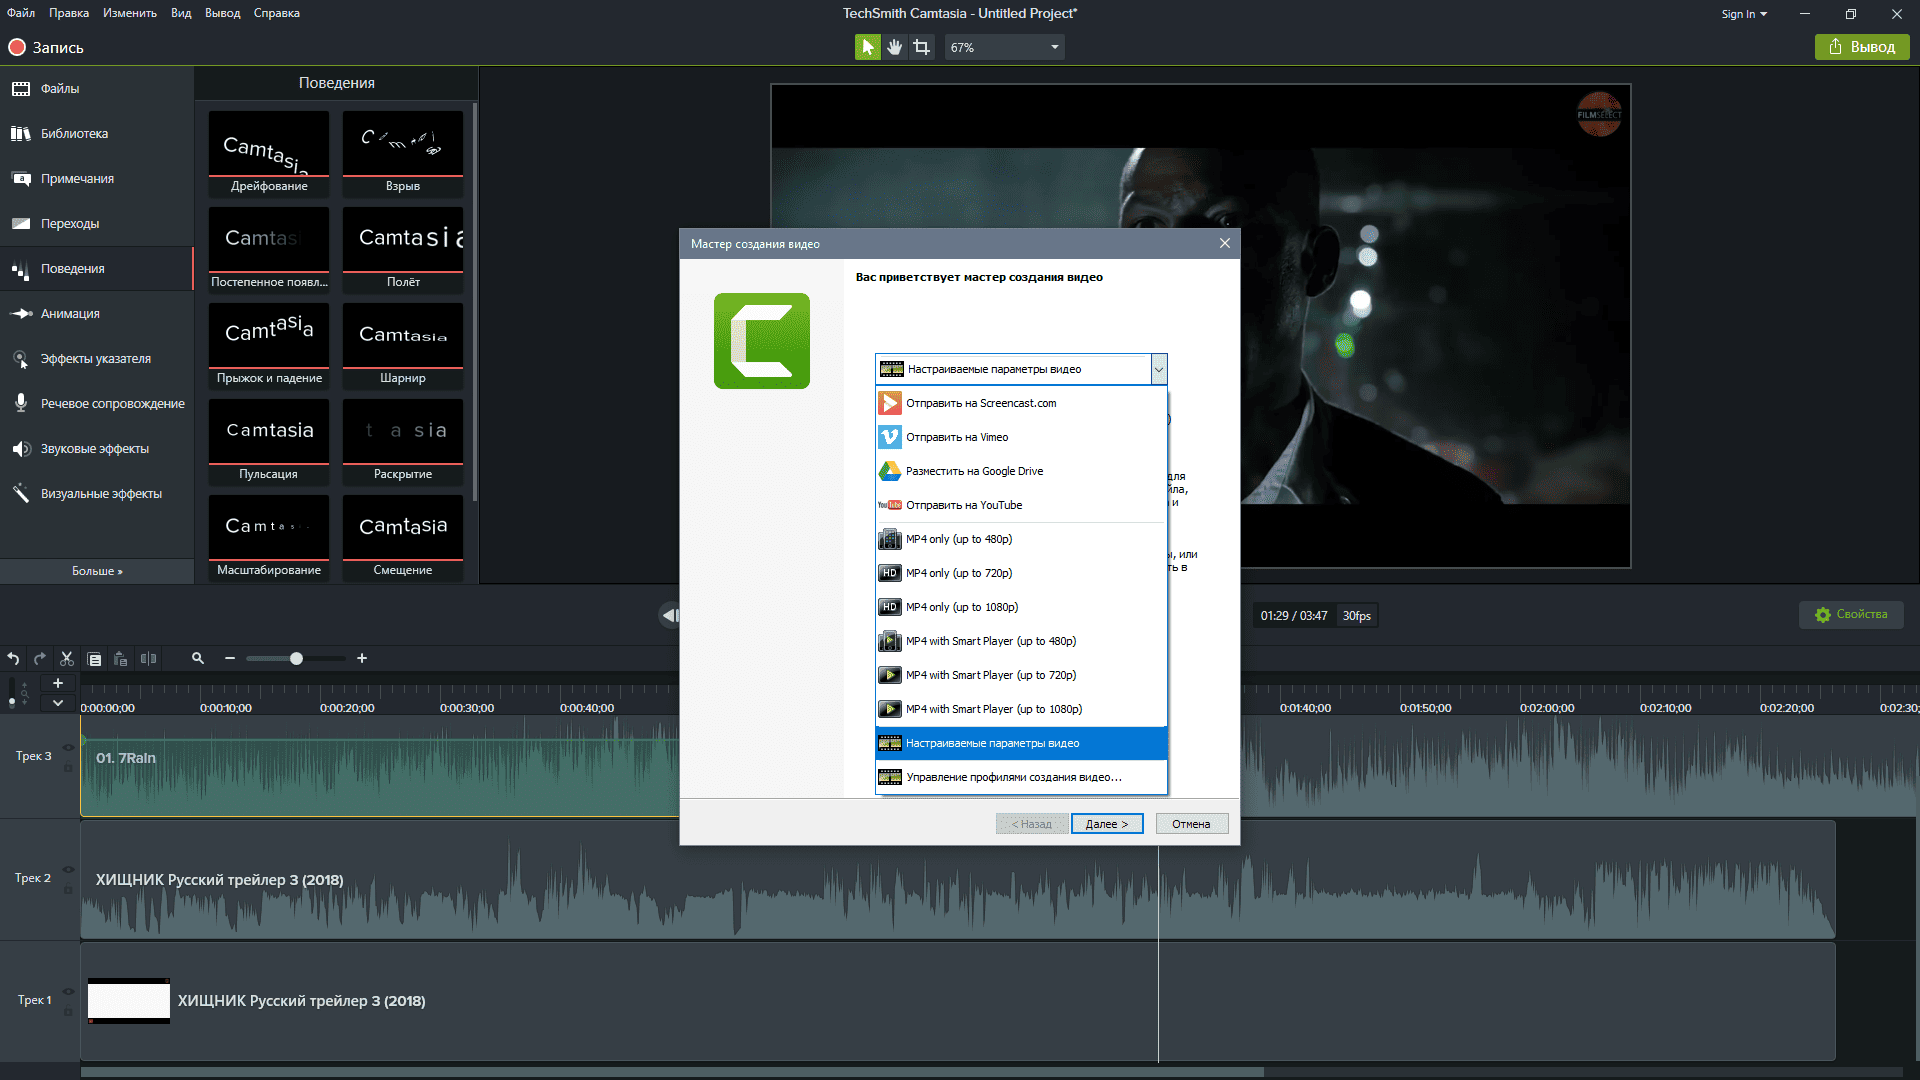Click the Далее > button
The width and height of the screenshot is (1920, 1080).
(1107, 824)
